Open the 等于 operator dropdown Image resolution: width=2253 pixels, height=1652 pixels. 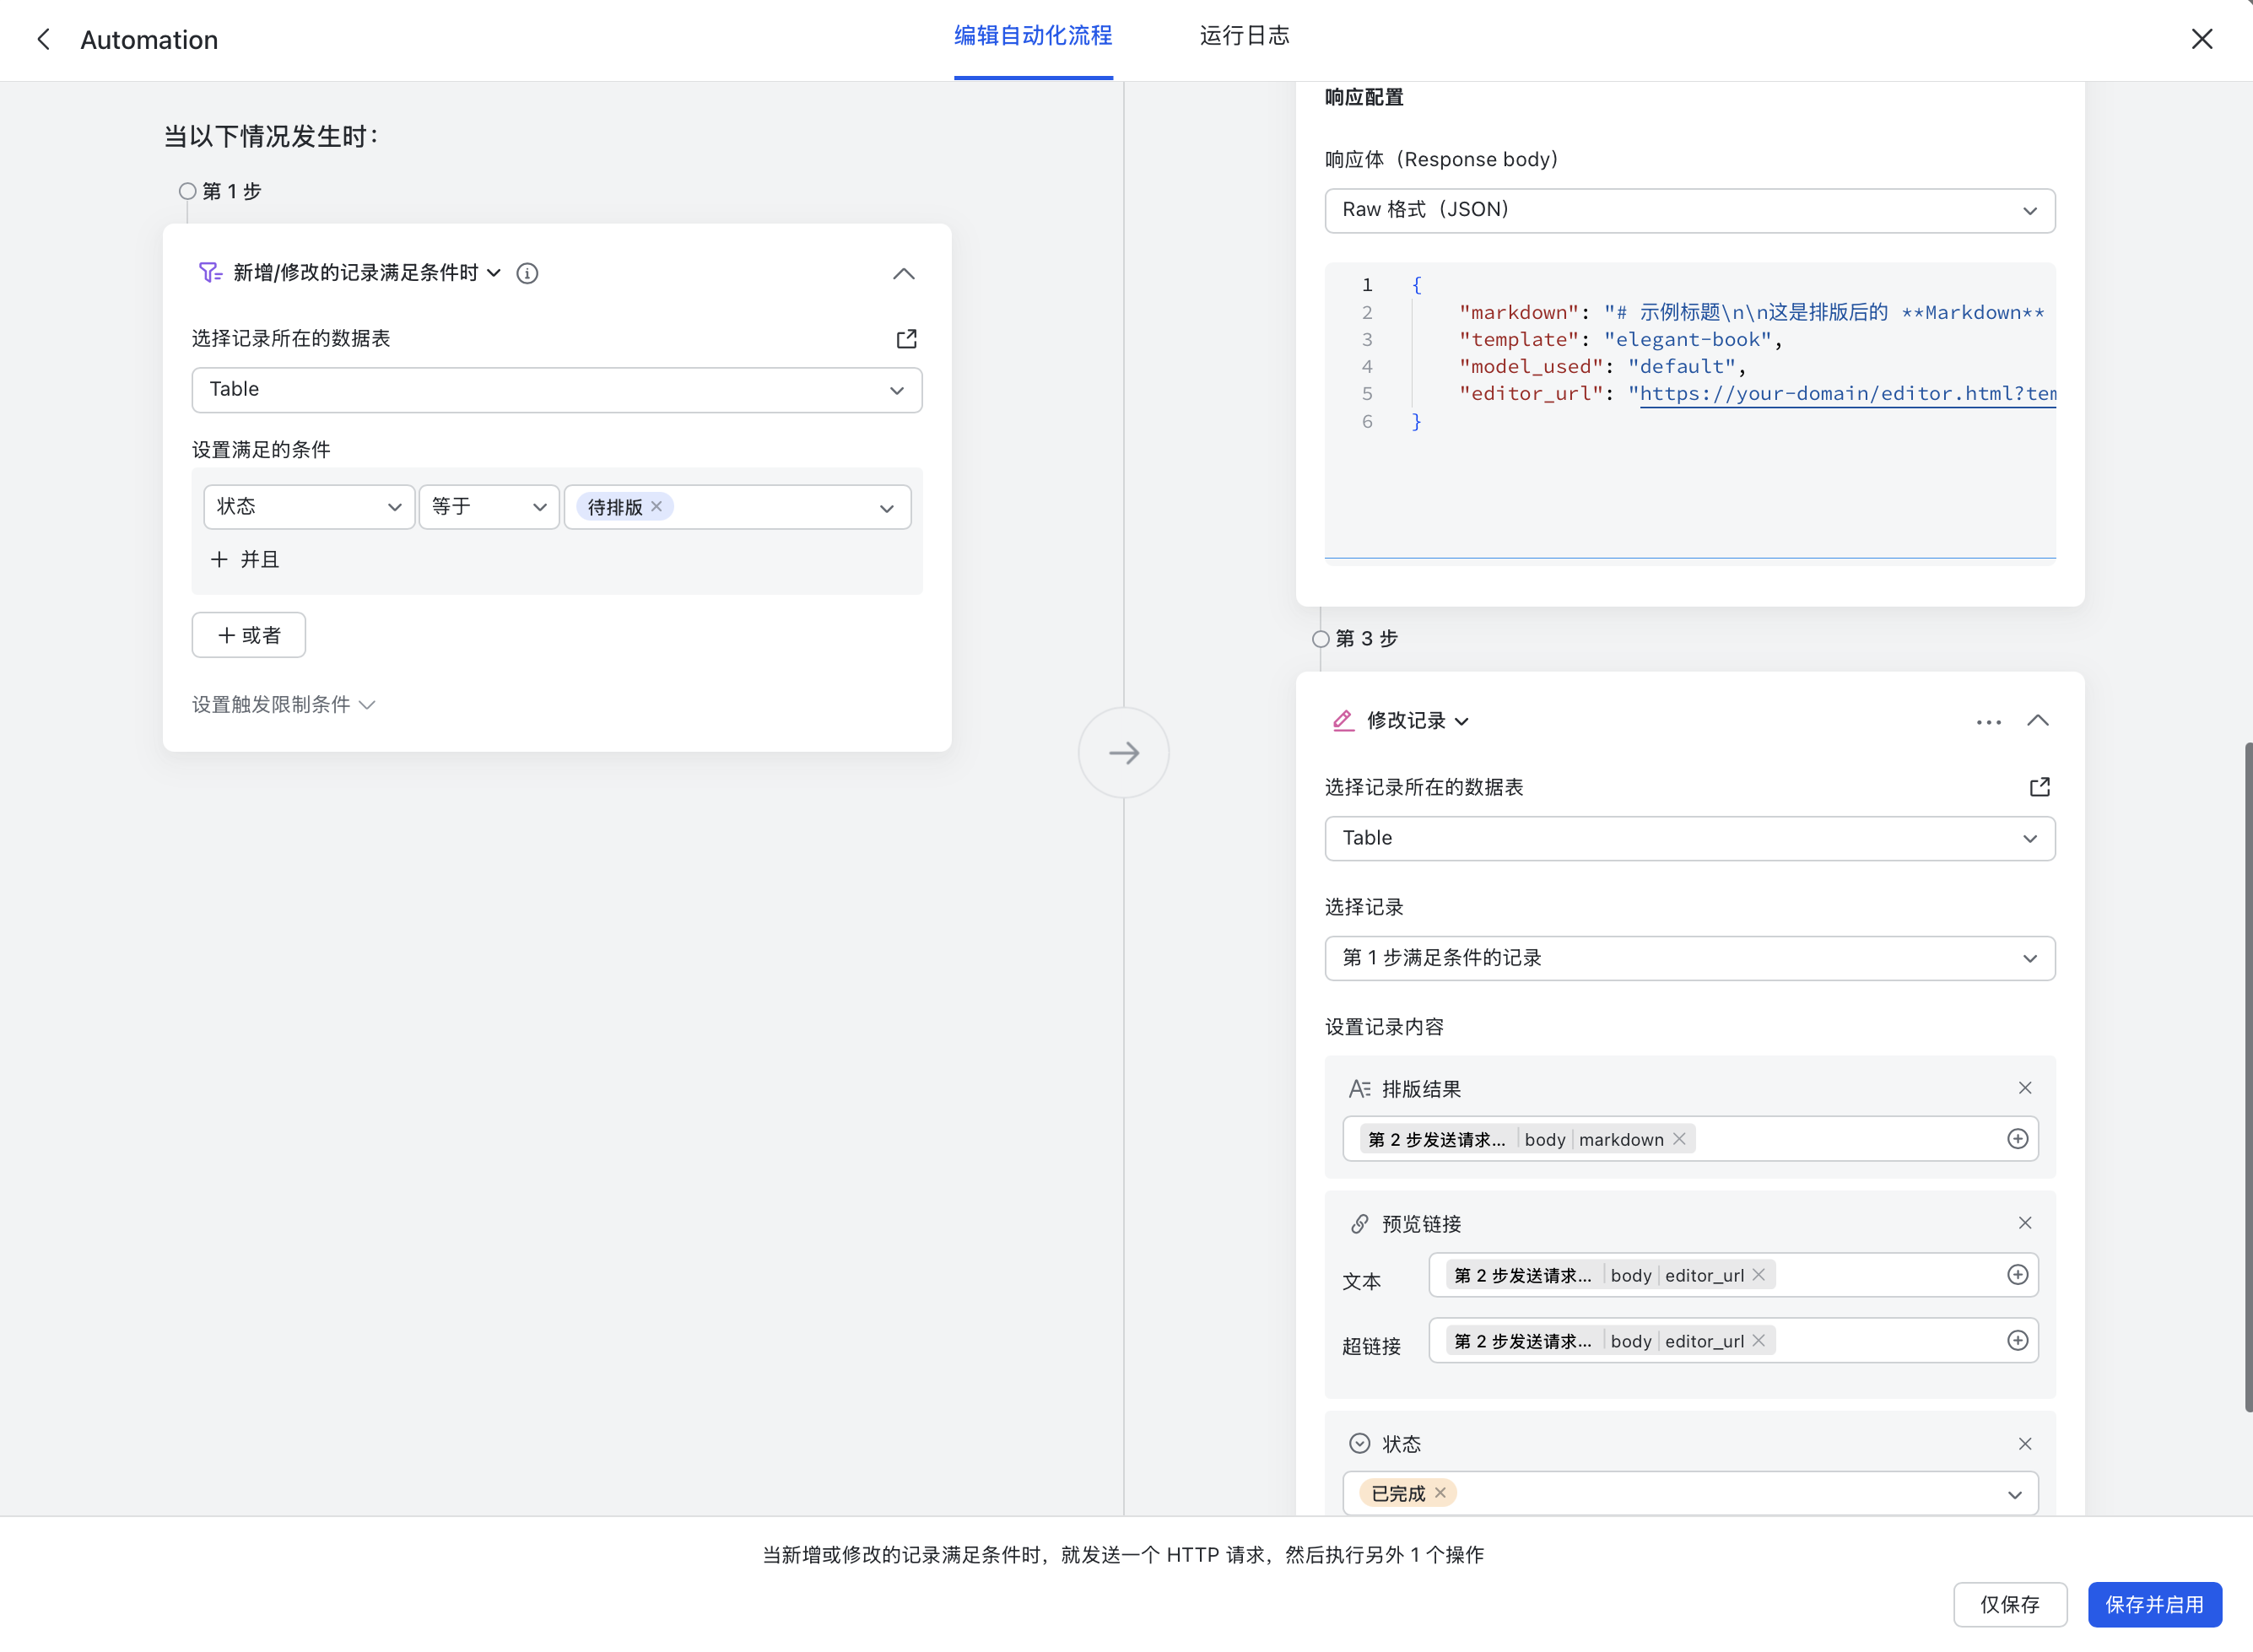[488, 507]
